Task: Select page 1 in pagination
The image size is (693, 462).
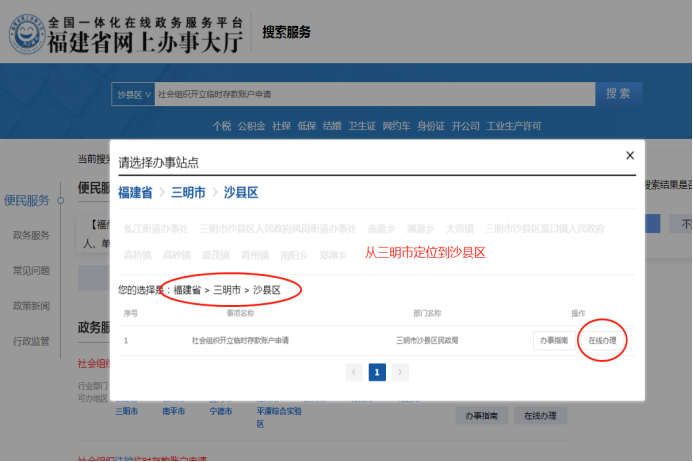Action: [x=377, y=372]
